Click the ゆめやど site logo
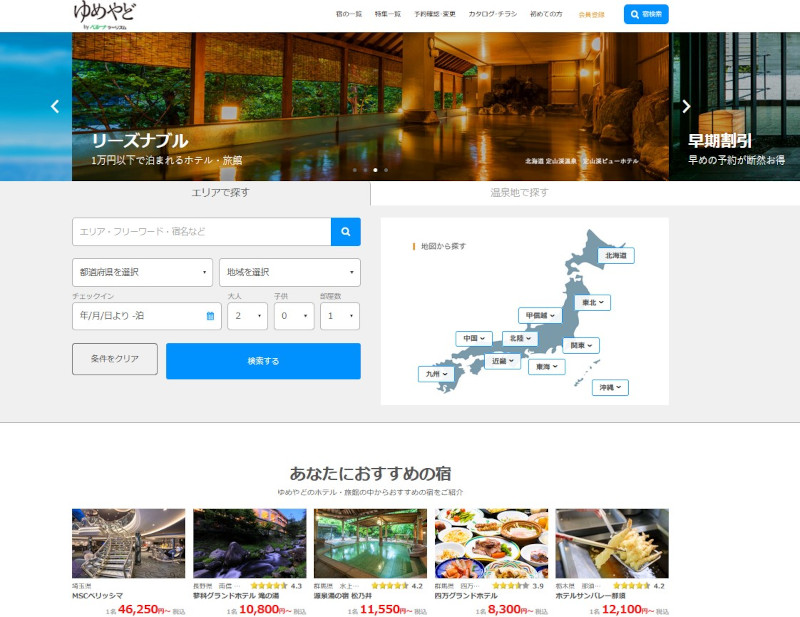Image resolution: width=800 pixels, height=617 pixels. coord(105,15)
